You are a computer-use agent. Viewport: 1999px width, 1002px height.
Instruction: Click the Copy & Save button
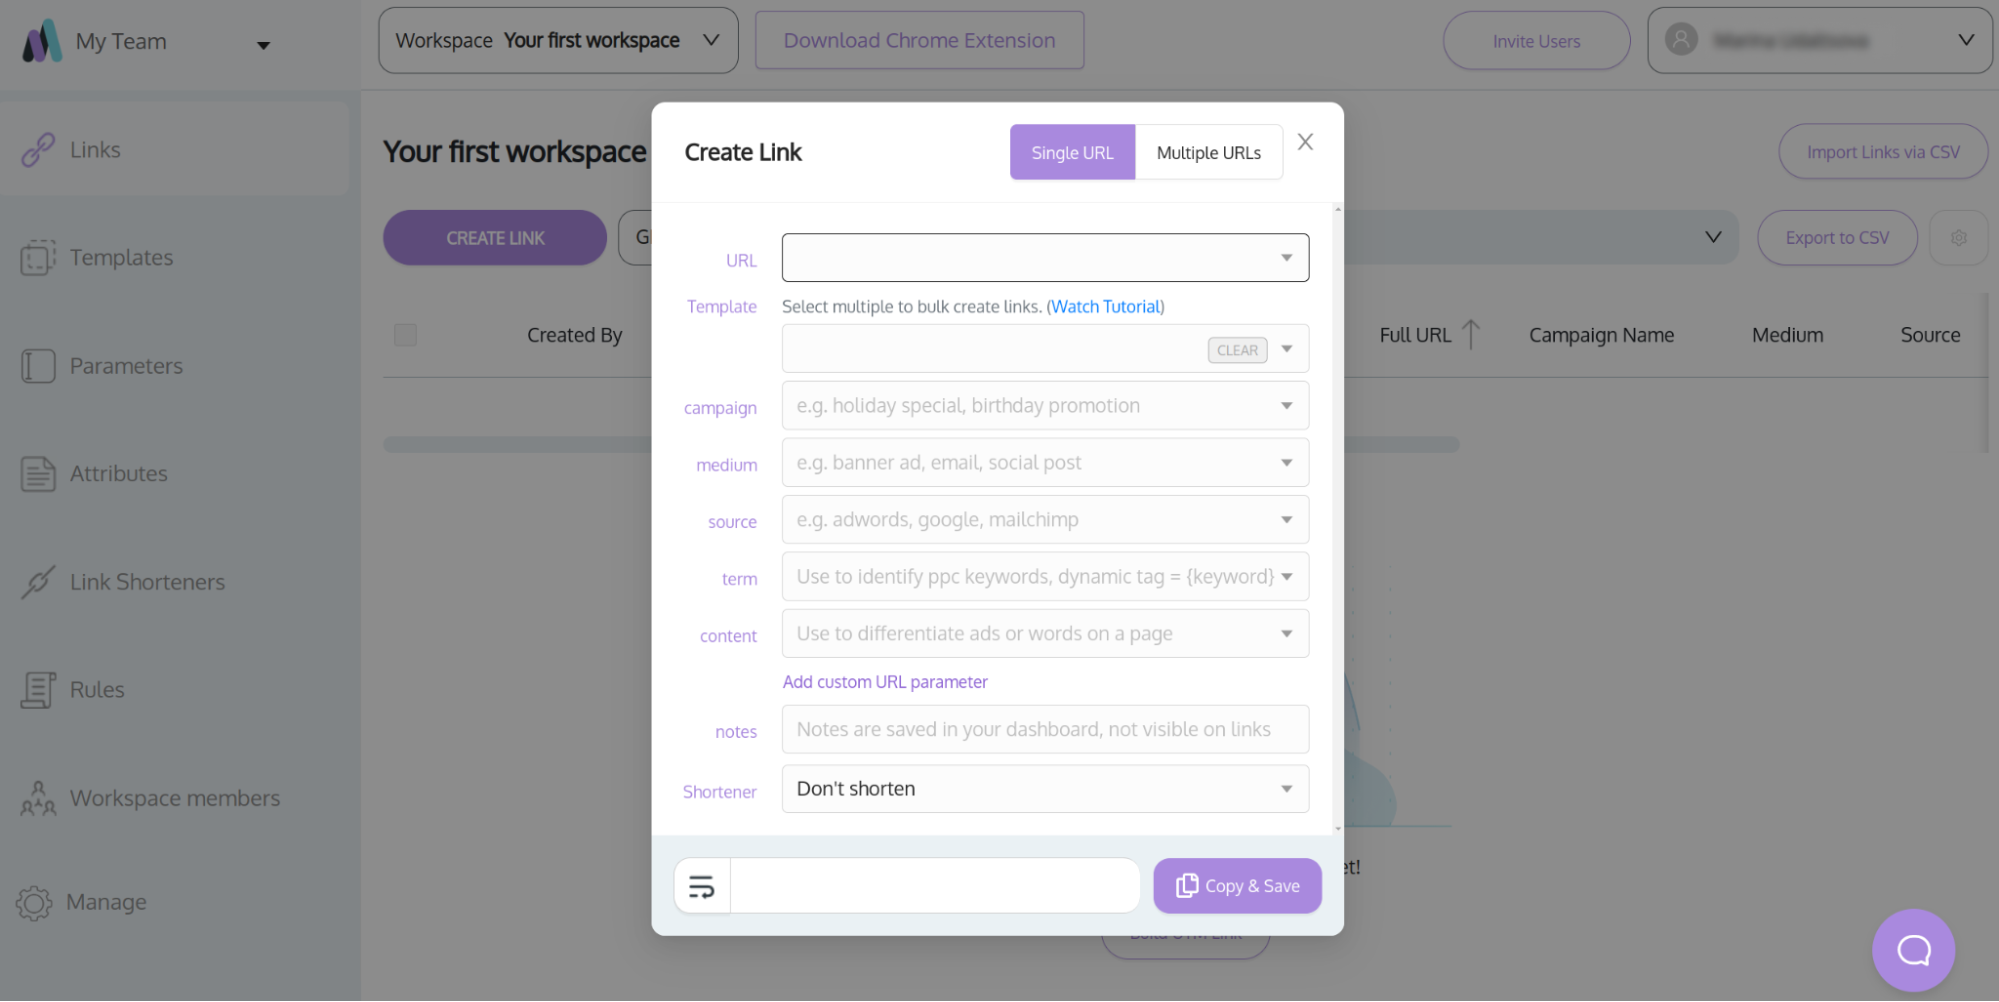click(x=1237, y=886)
